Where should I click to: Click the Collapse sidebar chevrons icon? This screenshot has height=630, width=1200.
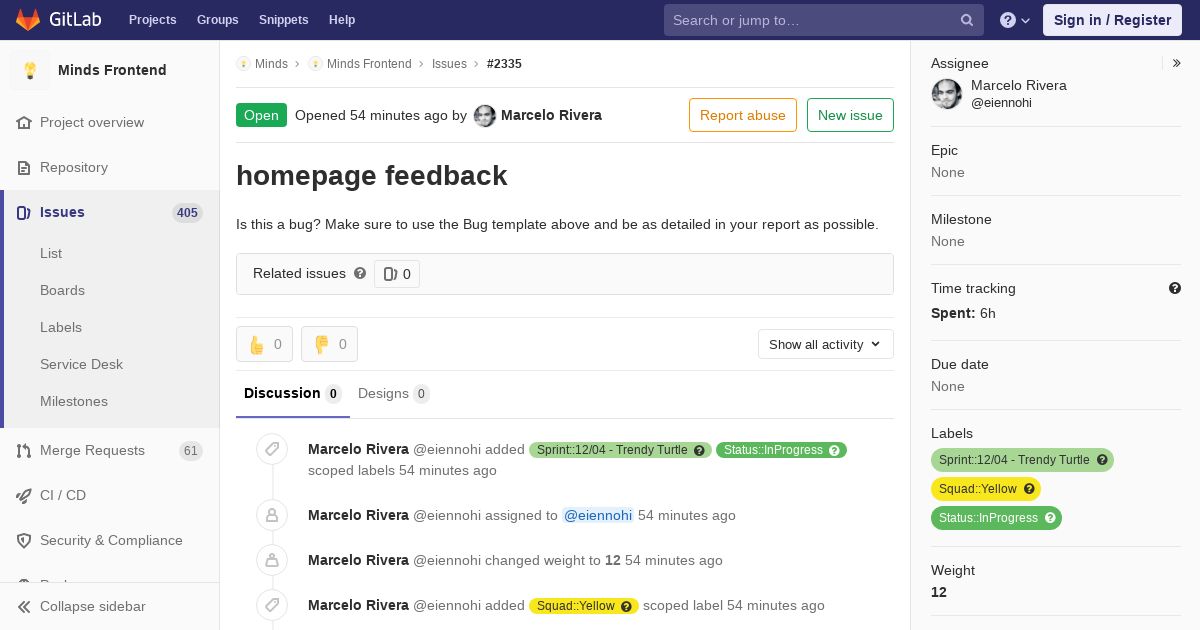[x=24, y=606]
